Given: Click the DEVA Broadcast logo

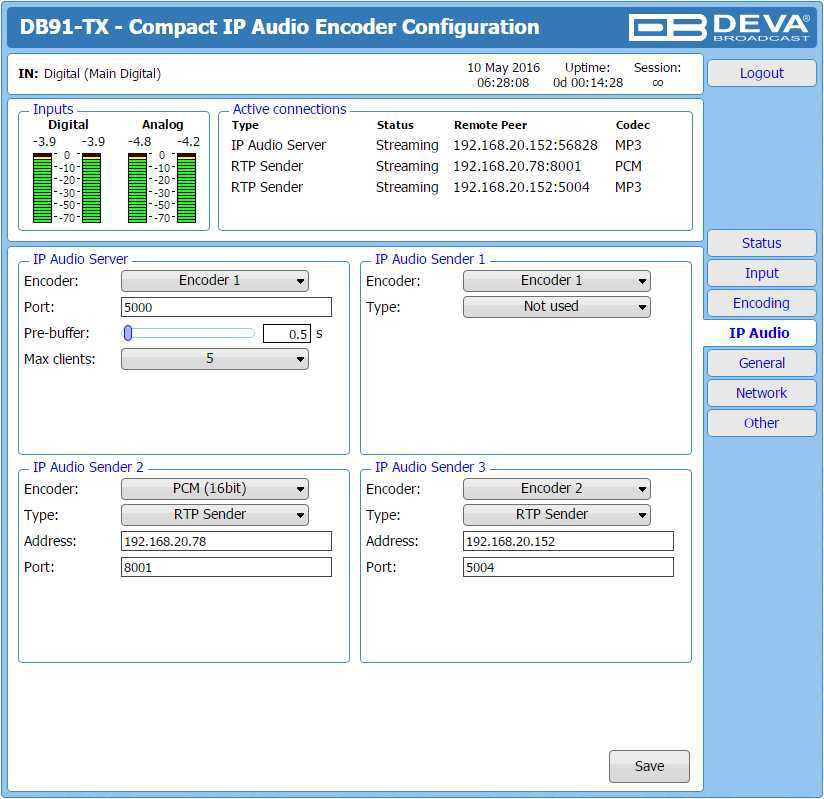Looking at the screenshot, I should (719, 27).
